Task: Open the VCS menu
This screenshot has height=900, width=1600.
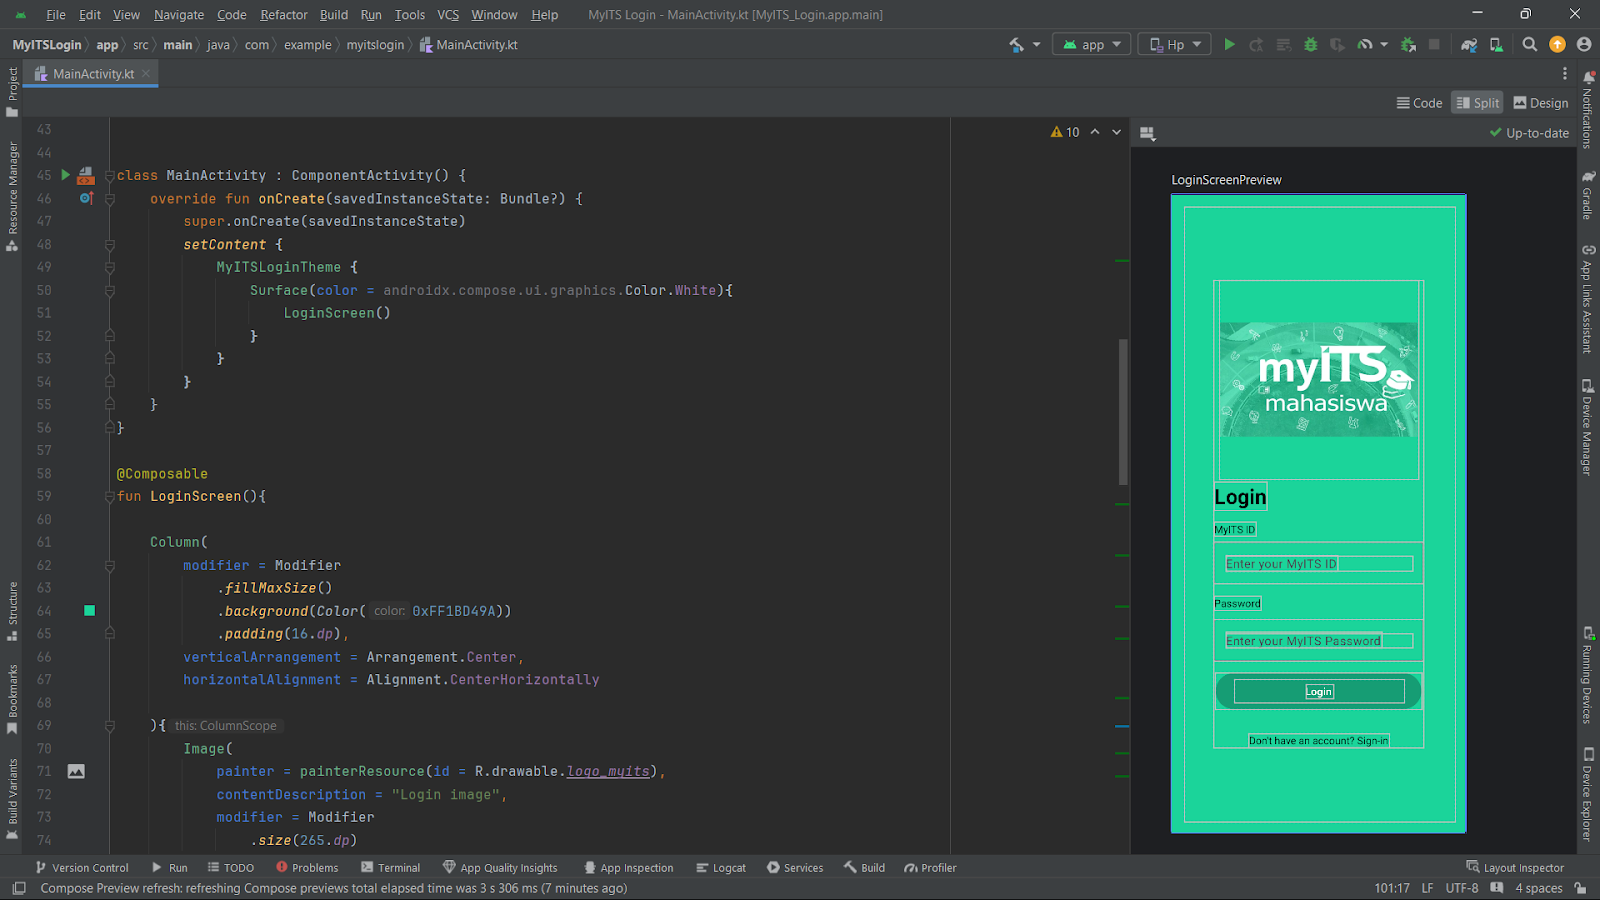Action: click(x=448, y=14)
